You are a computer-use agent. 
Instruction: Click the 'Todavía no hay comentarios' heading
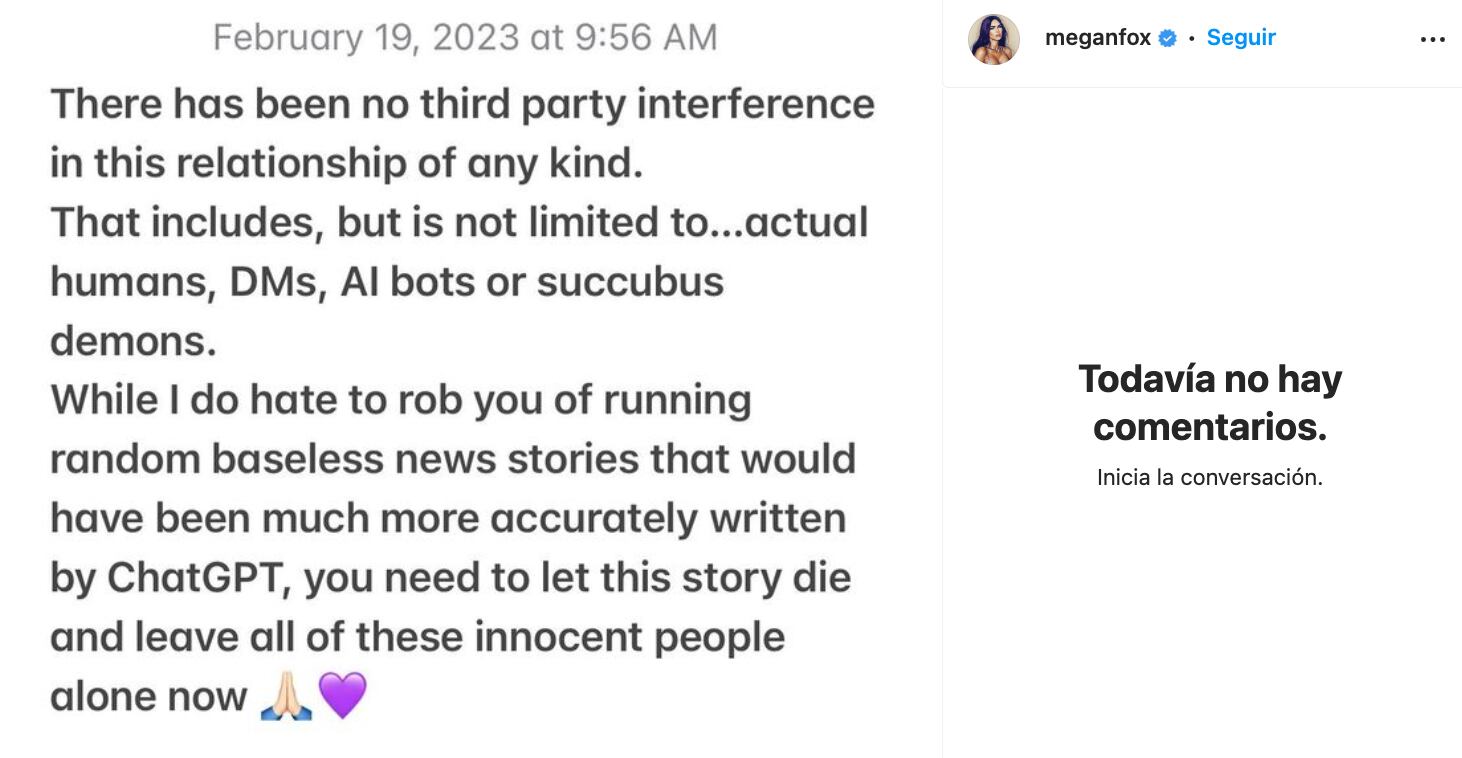pos(1209,402)
